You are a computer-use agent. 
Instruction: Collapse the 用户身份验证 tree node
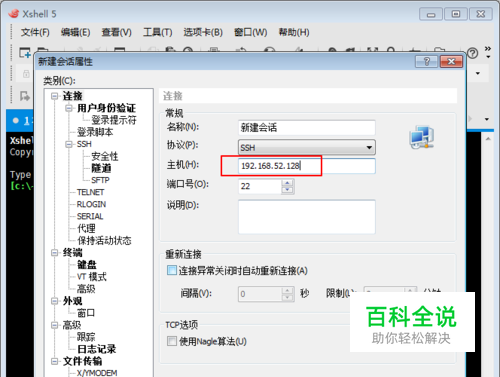69,108
